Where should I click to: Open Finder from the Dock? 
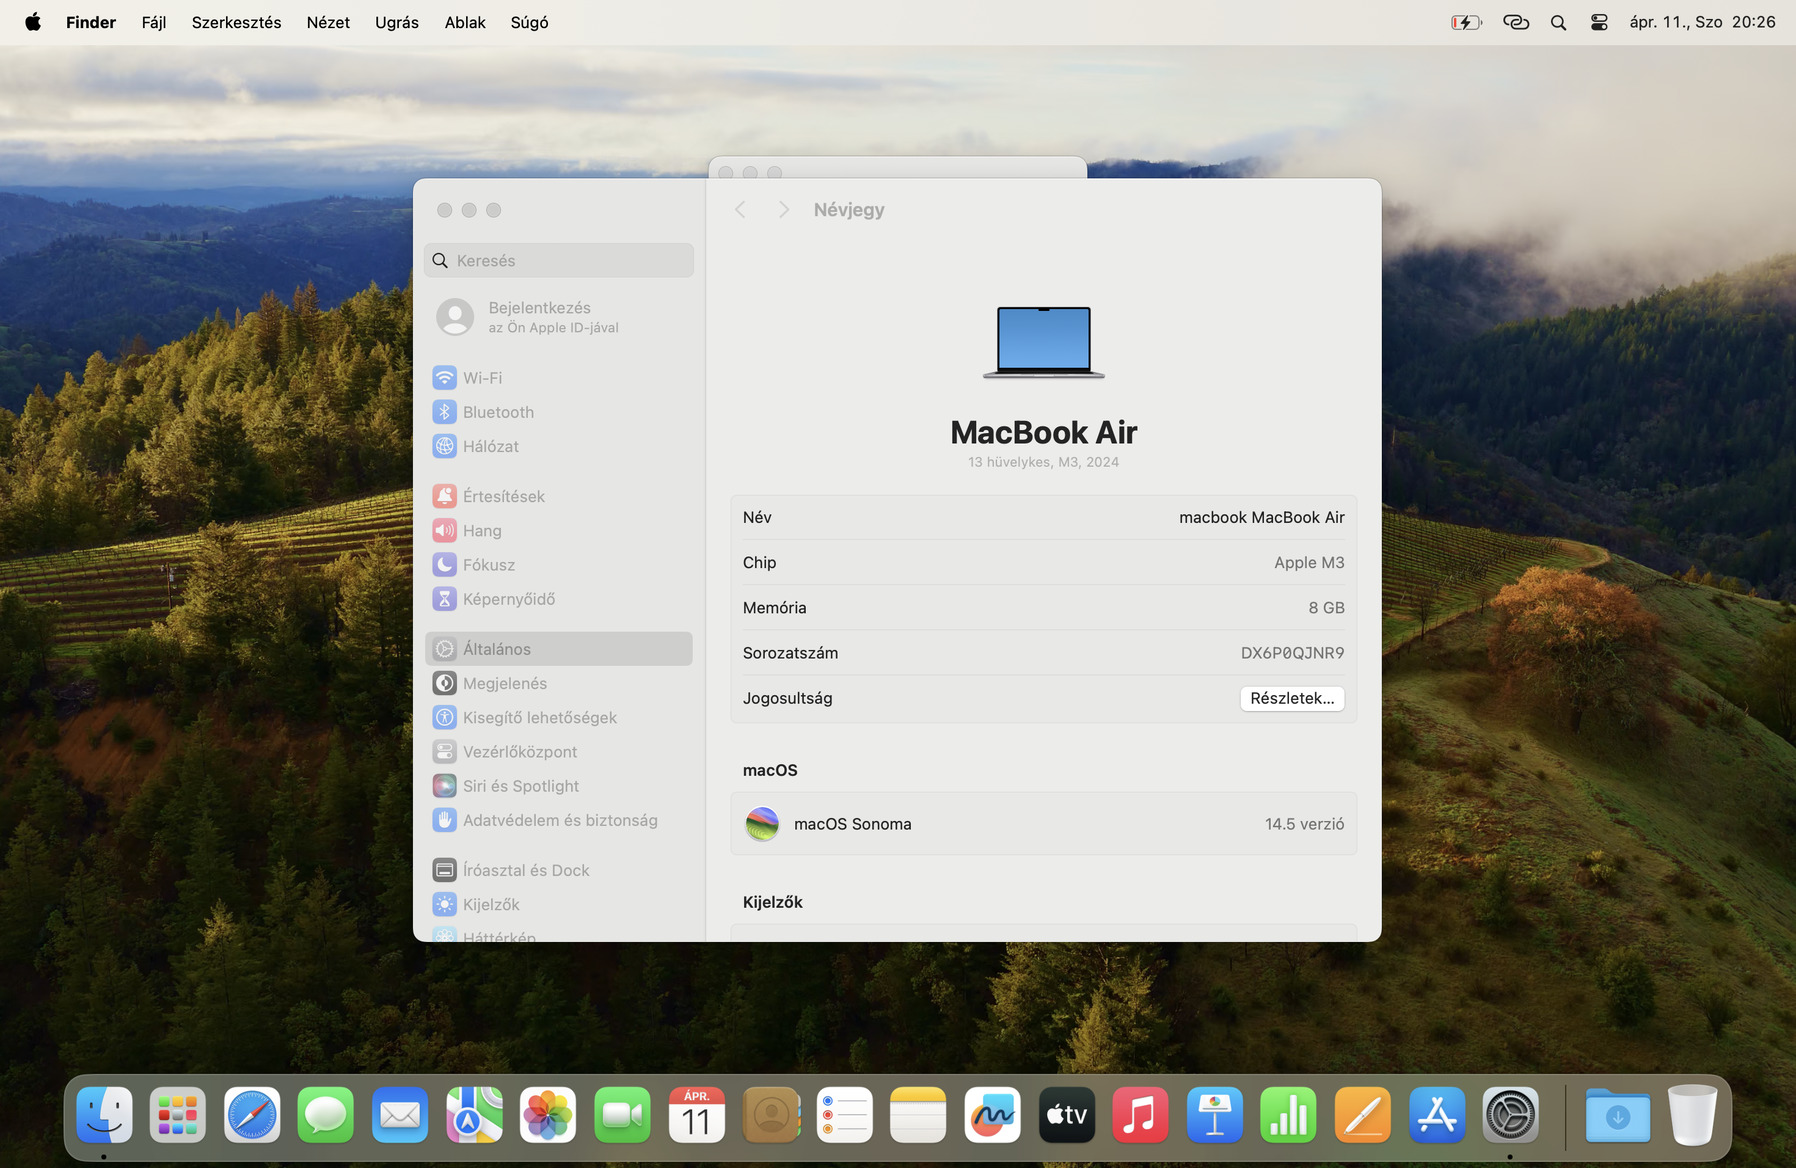pos(104,1115)
